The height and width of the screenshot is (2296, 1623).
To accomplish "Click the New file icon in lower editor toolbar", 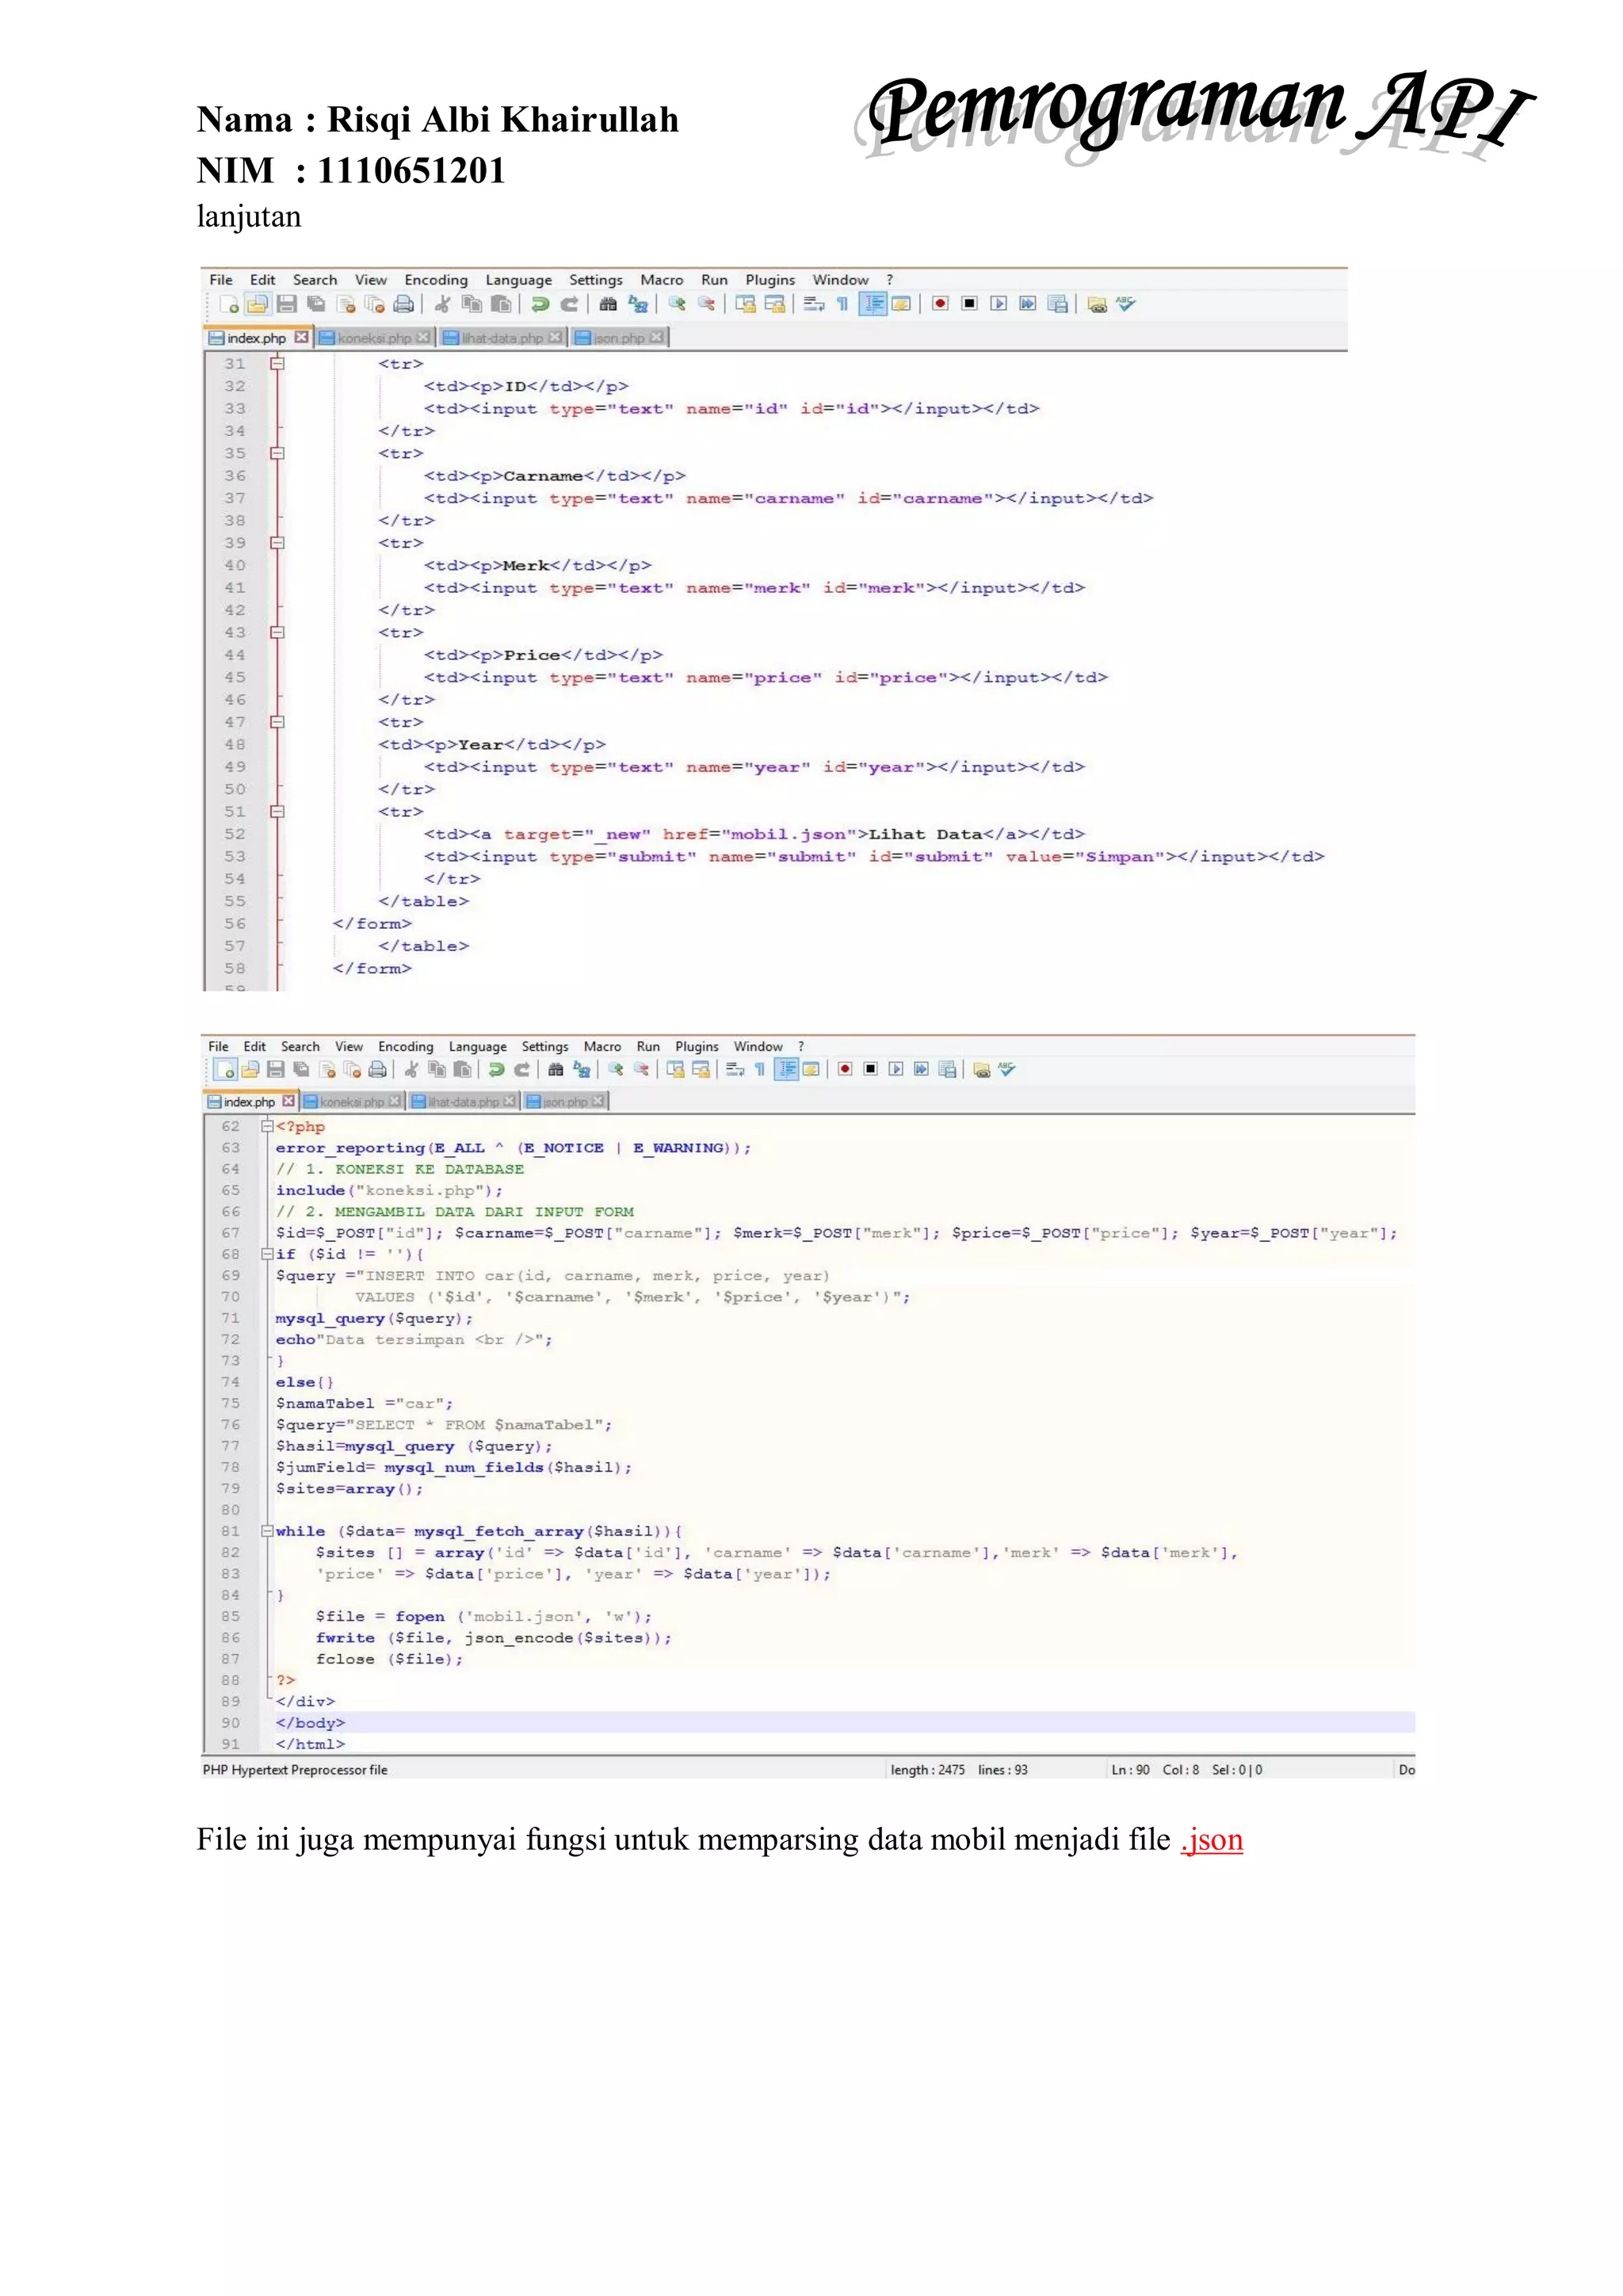I will [x=225, y=1069].
